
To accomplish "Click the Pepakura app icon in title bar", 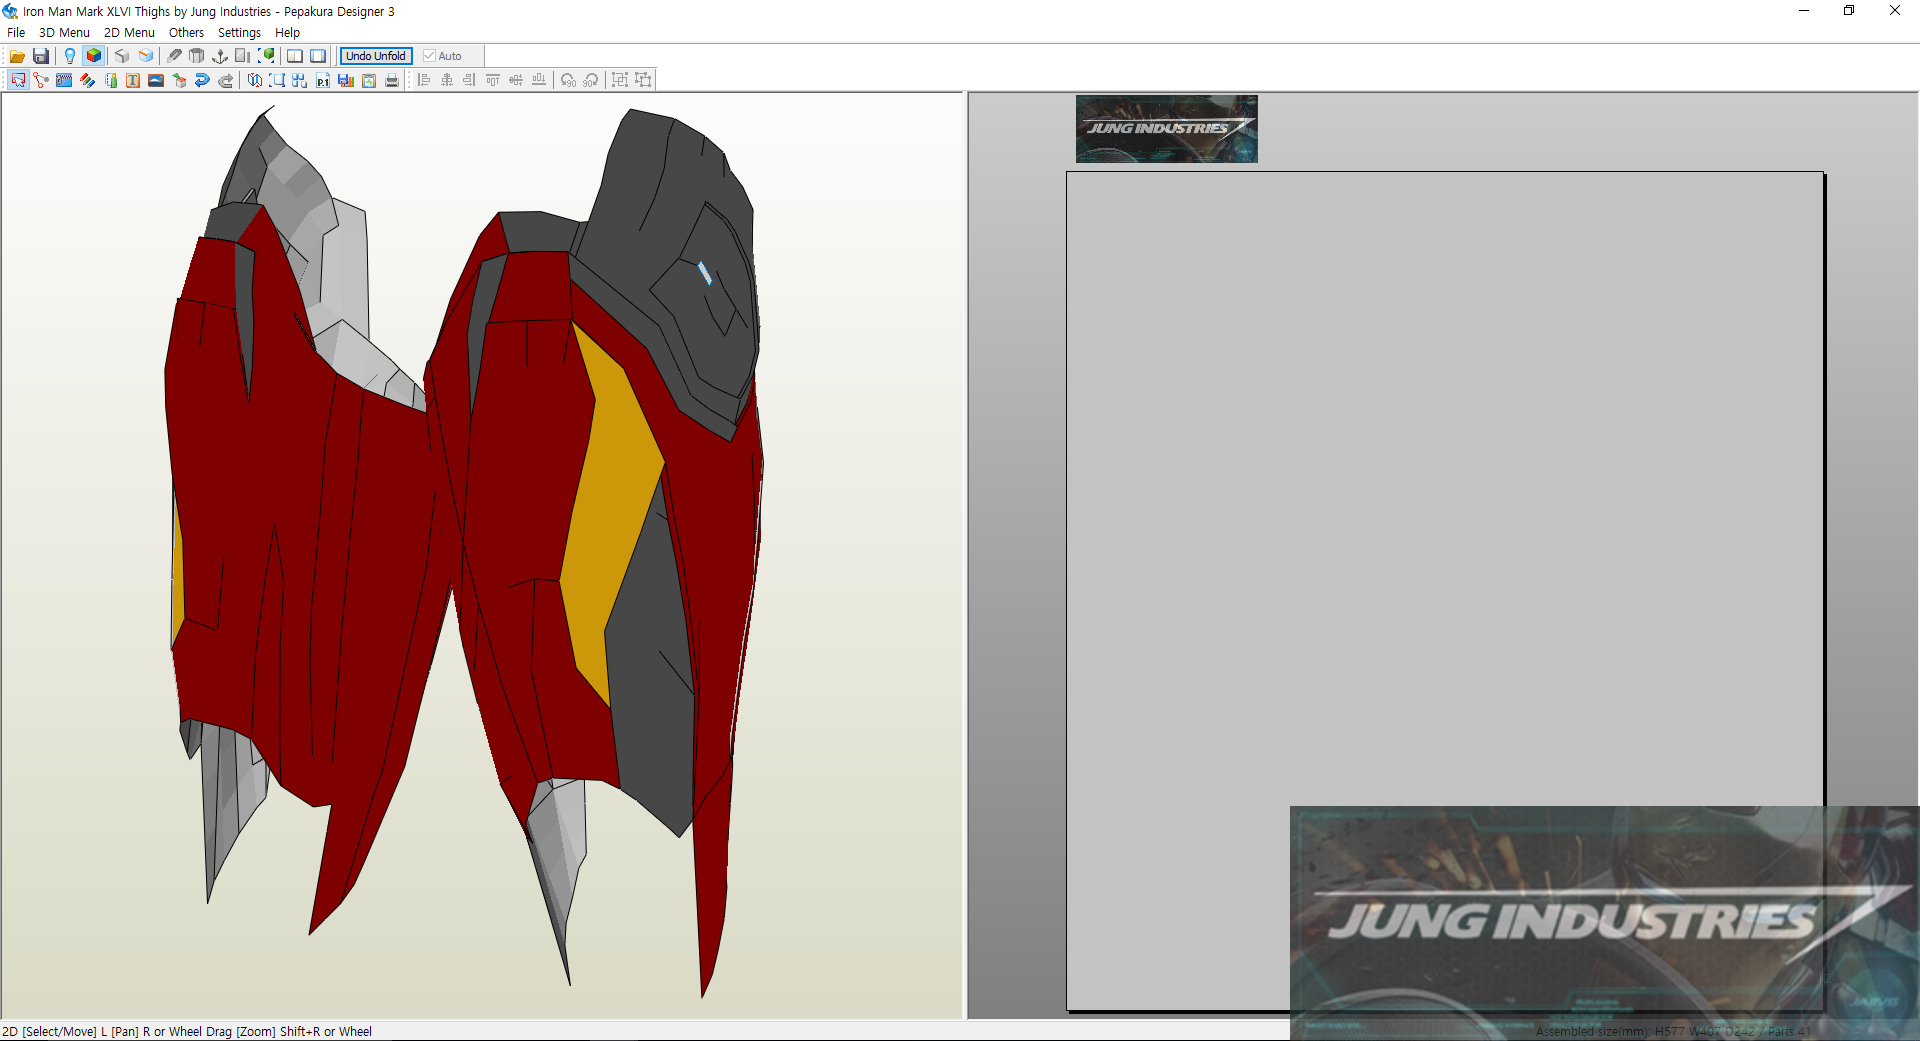I will tap(10, 11).
